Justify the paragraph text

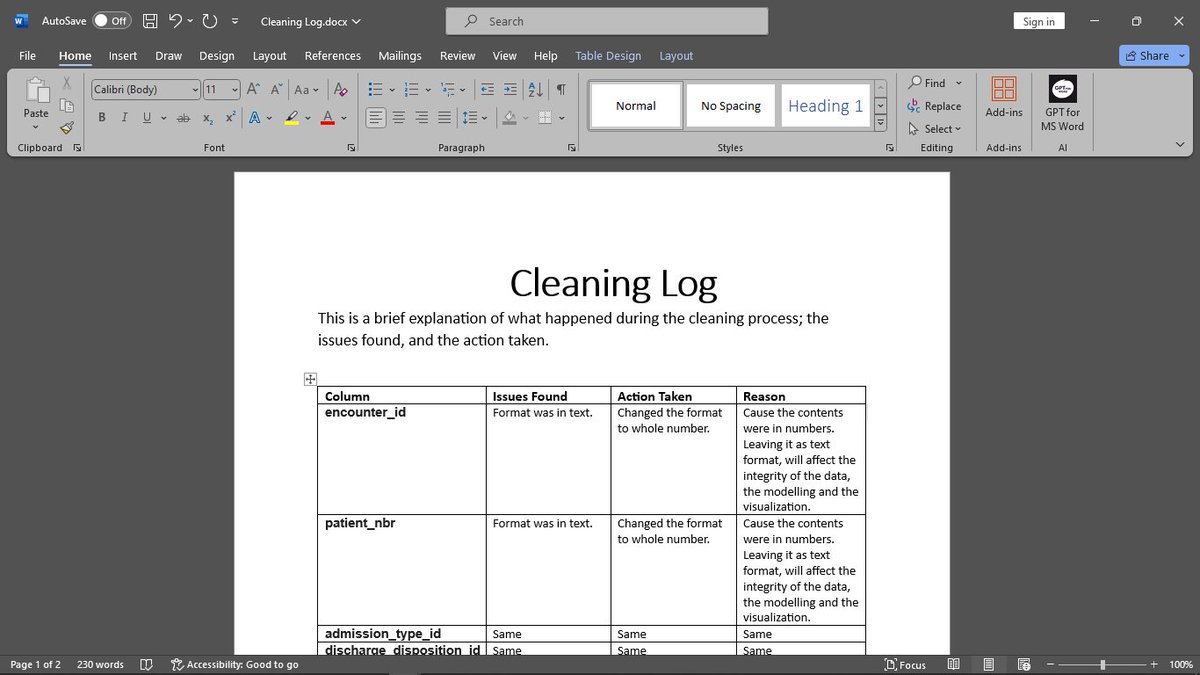(x=443, y=118)
